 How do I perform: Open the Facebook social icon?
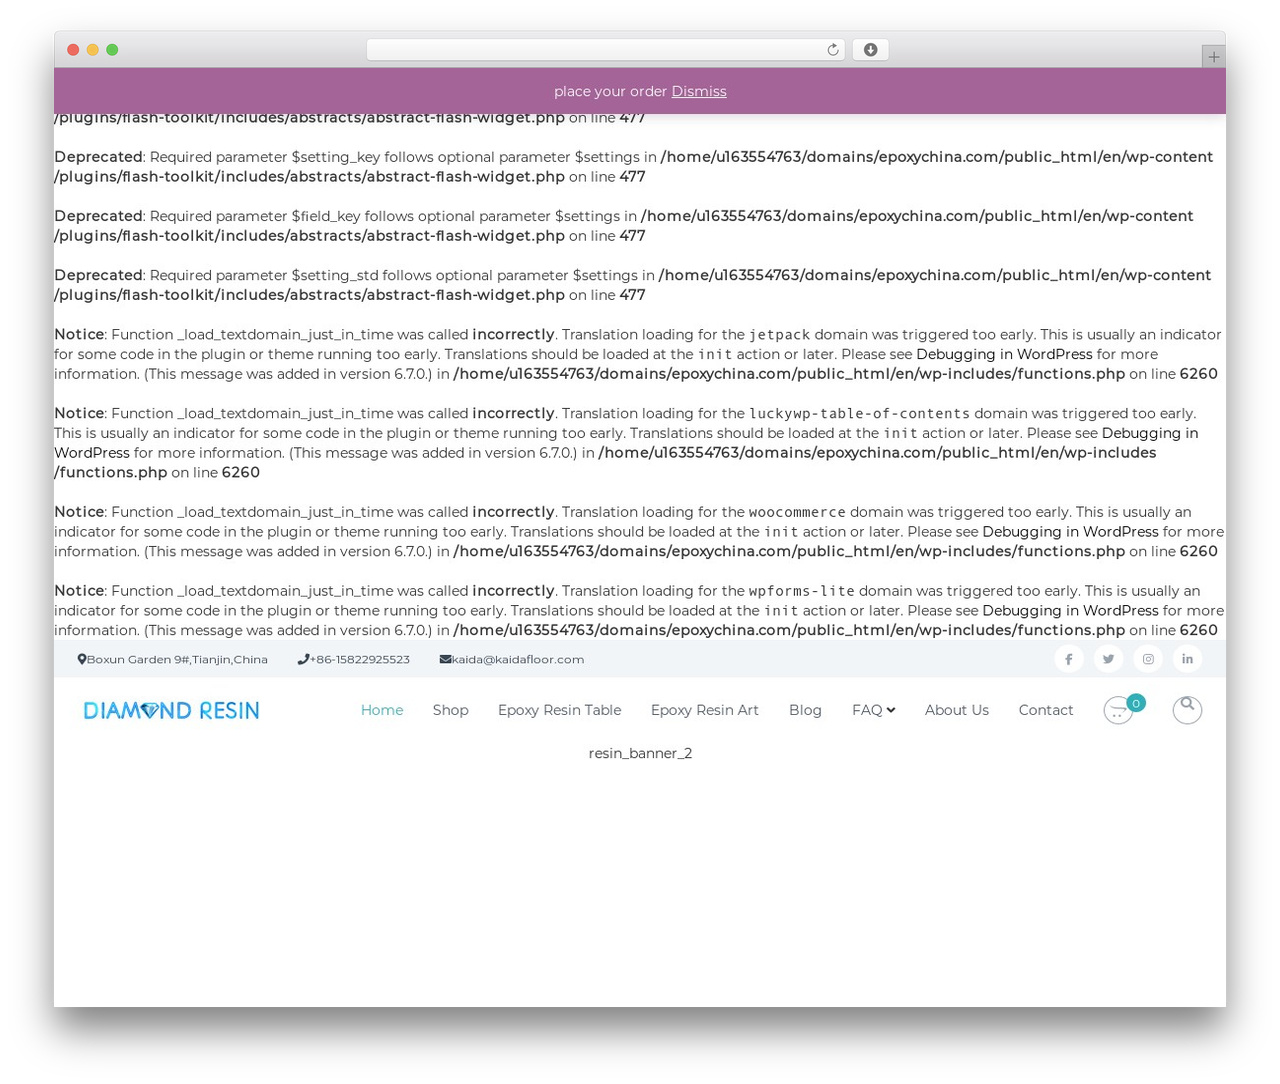[1068, 659]
